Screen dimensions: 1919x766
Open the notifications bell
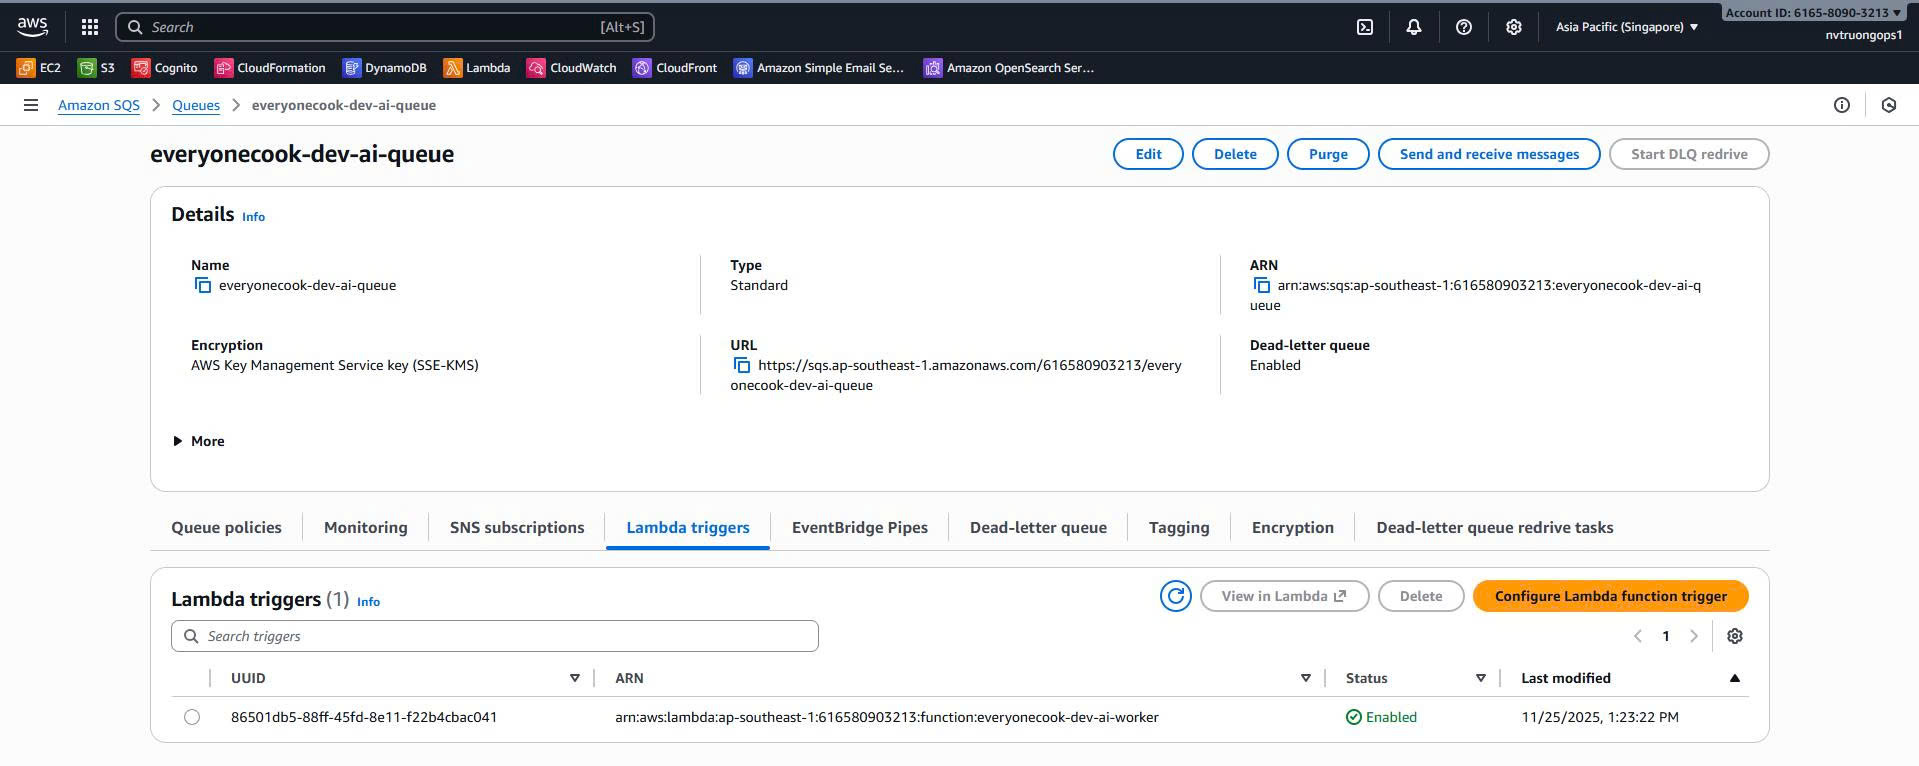click(1414, 27)
